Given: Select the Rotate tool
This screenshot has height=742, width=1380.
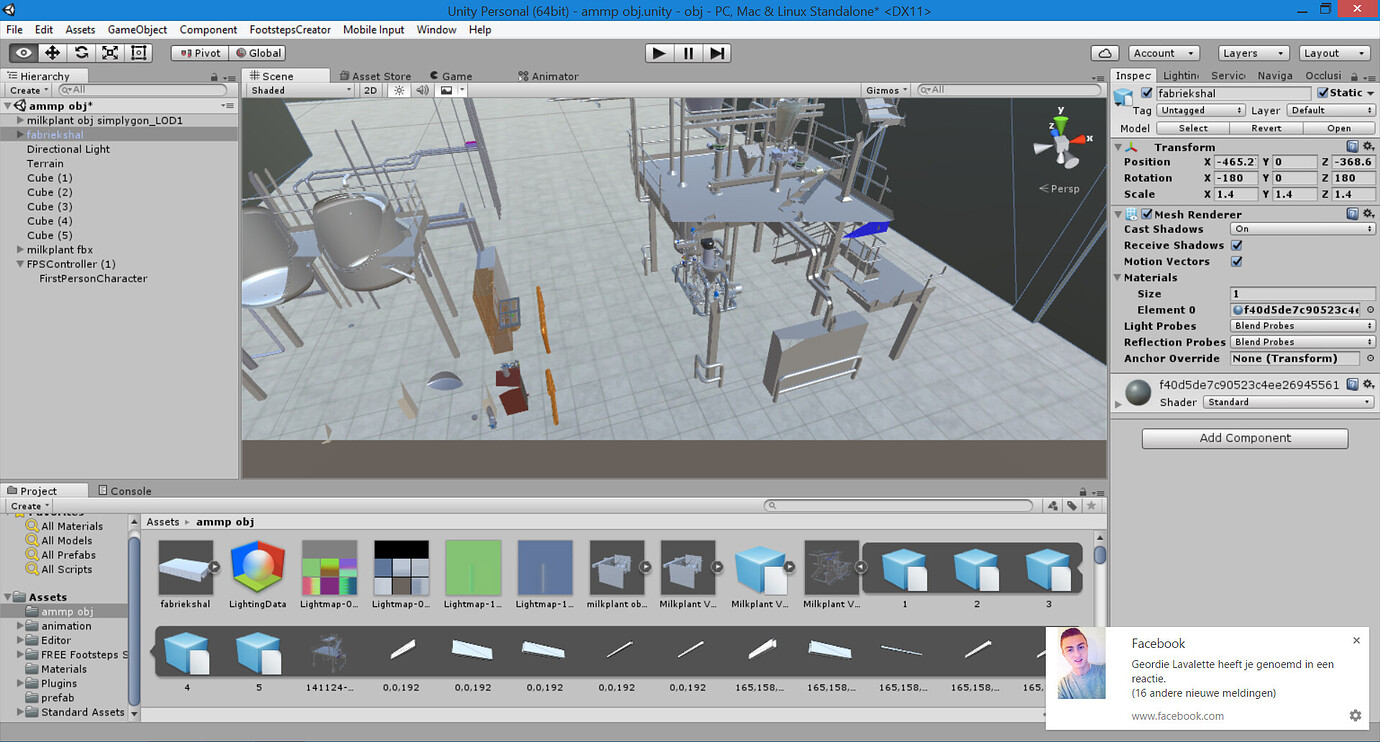Looking at the screenshot, I should [x=79, y=52].
